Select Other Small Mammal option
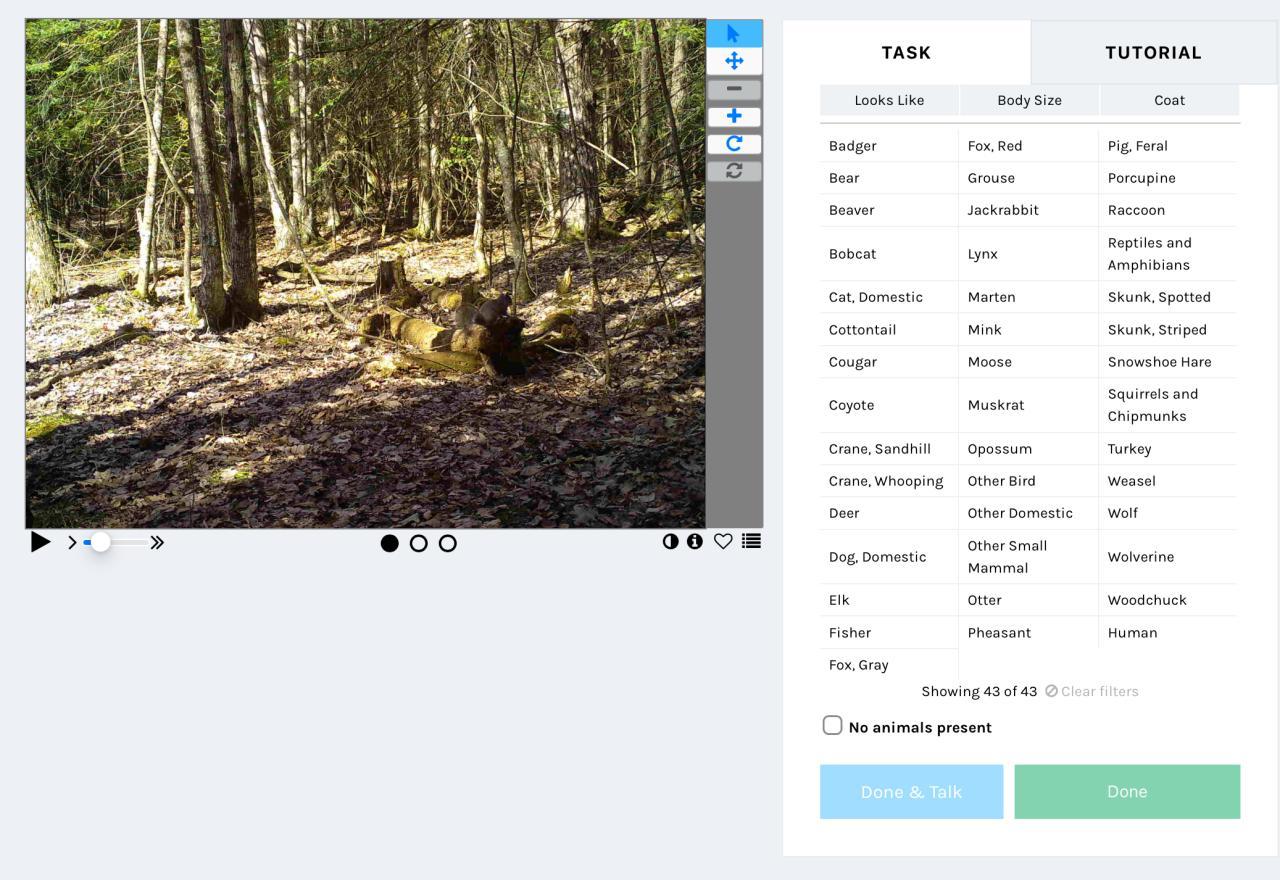 [x=1029, y=557]
